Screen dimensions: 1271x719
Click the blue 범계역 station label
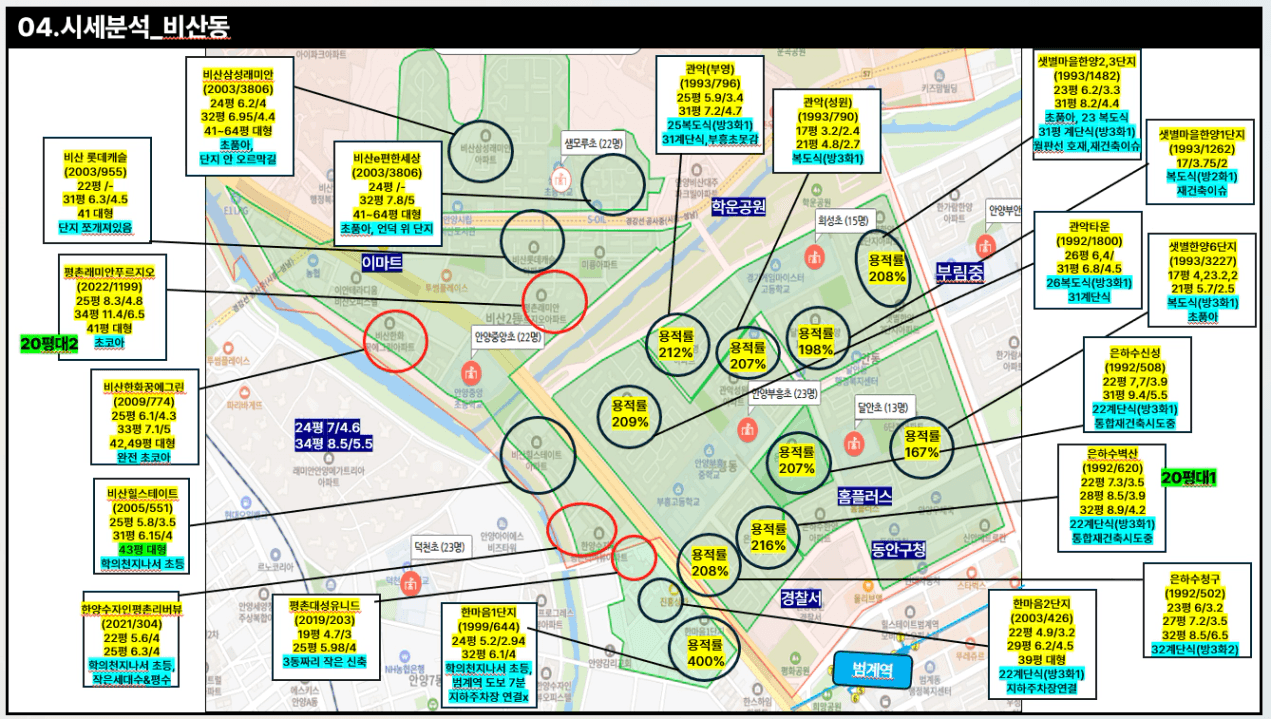click(873, 669)
